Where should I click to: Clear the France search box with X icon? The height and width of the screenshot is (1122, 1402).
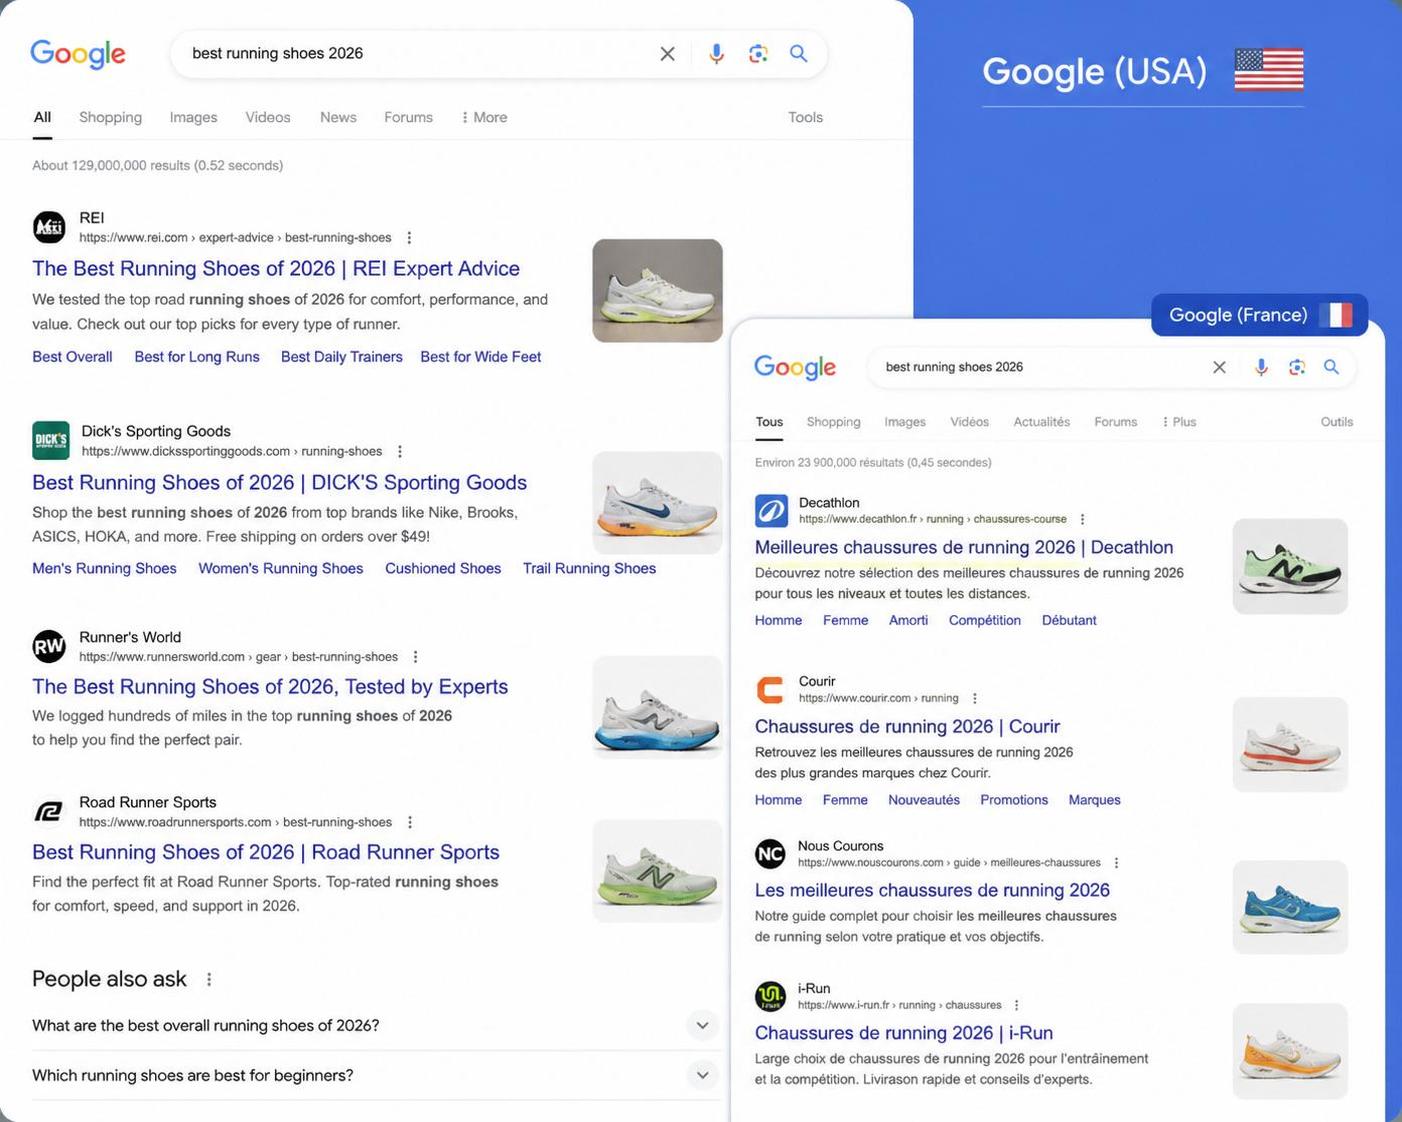1219,367
